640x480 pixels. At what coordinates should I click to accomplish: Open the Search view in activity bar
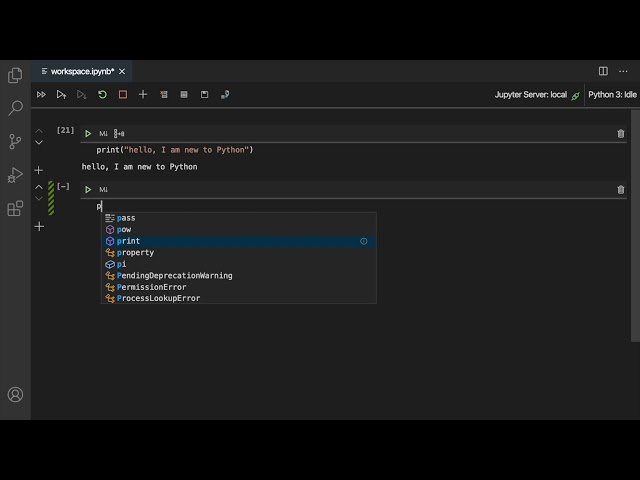click(x=16, y=108)
